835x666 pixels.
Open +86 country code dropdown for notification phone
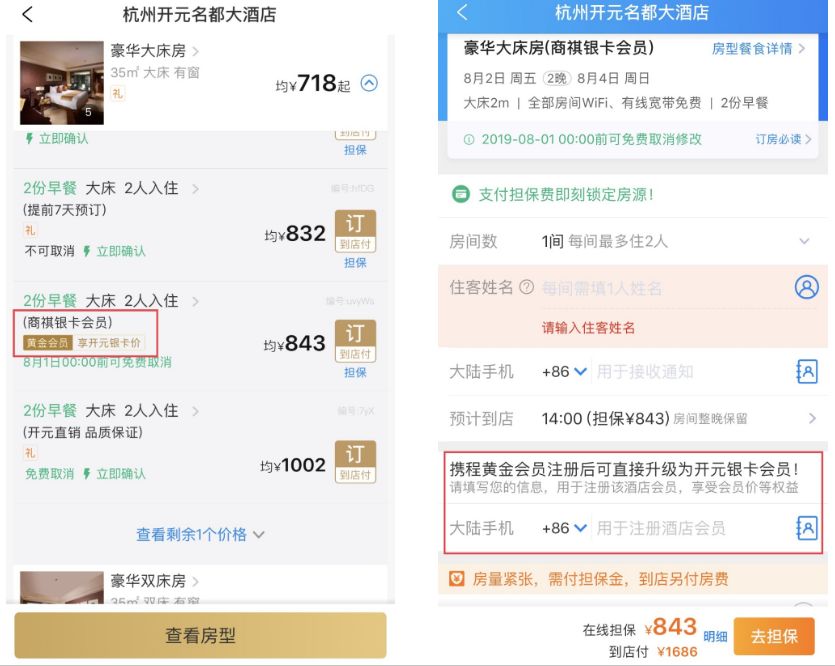pyautogui.click(x=564, y=371)
